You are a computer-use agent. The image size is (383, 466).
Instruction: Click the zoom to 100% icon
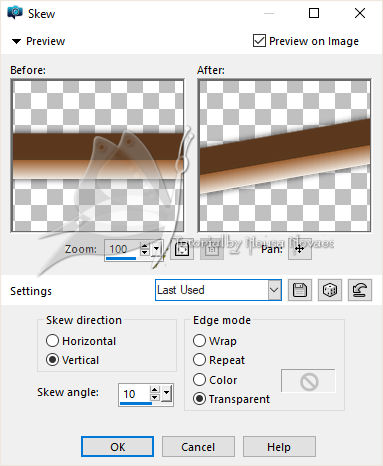click(x=212, y=249)
